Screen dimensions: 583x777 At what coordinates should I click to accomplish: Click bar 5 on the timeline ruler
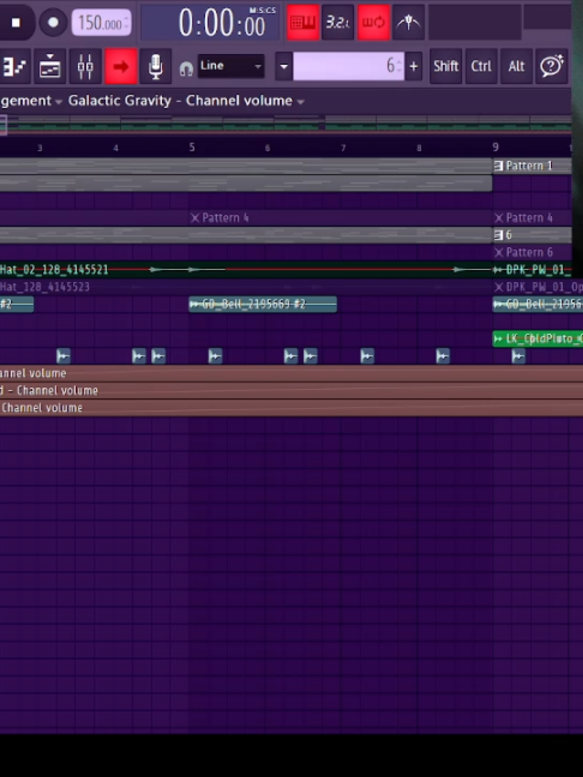(192, 147)
